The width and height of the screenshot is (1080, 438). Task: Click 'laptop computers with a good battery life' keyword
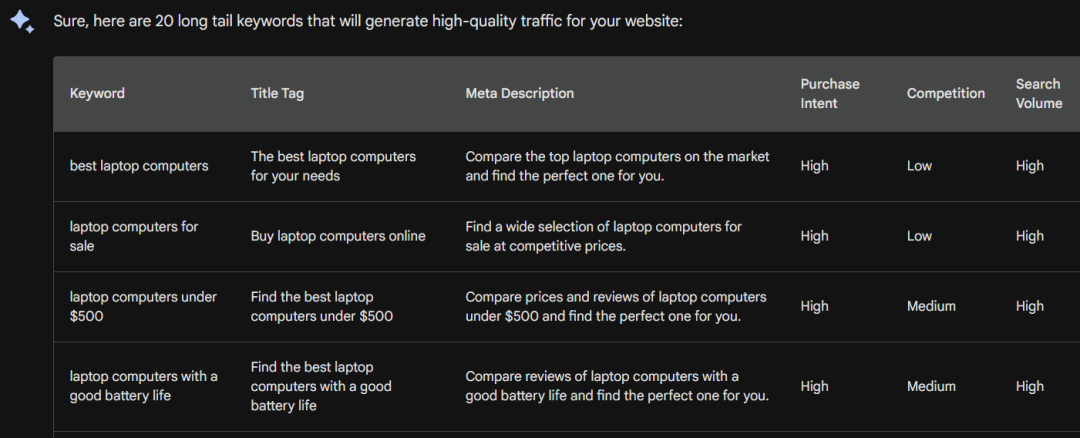click(143, 386)
